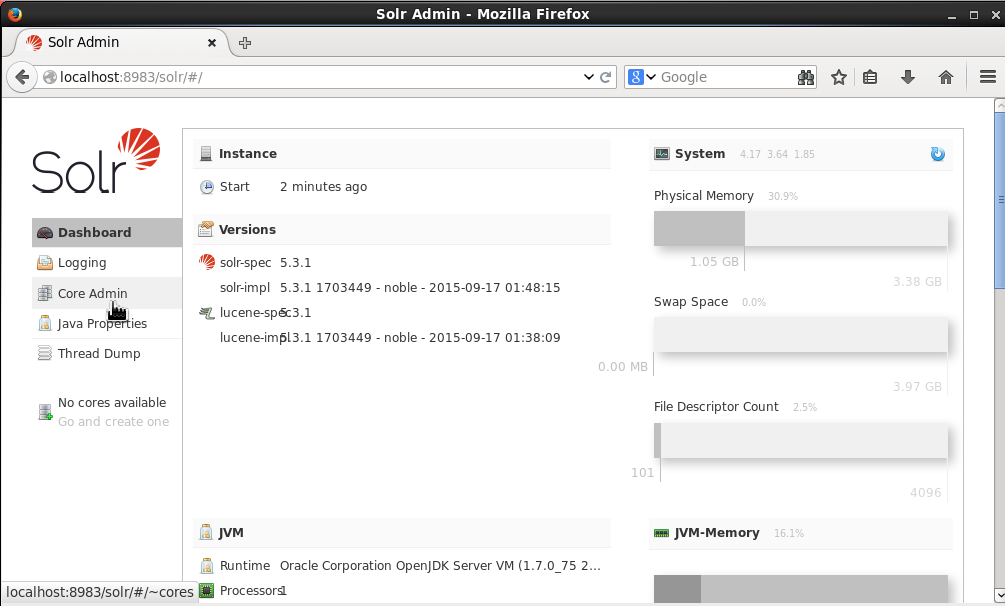
Task: Click the Instance section header
Action: pos(402,154)
